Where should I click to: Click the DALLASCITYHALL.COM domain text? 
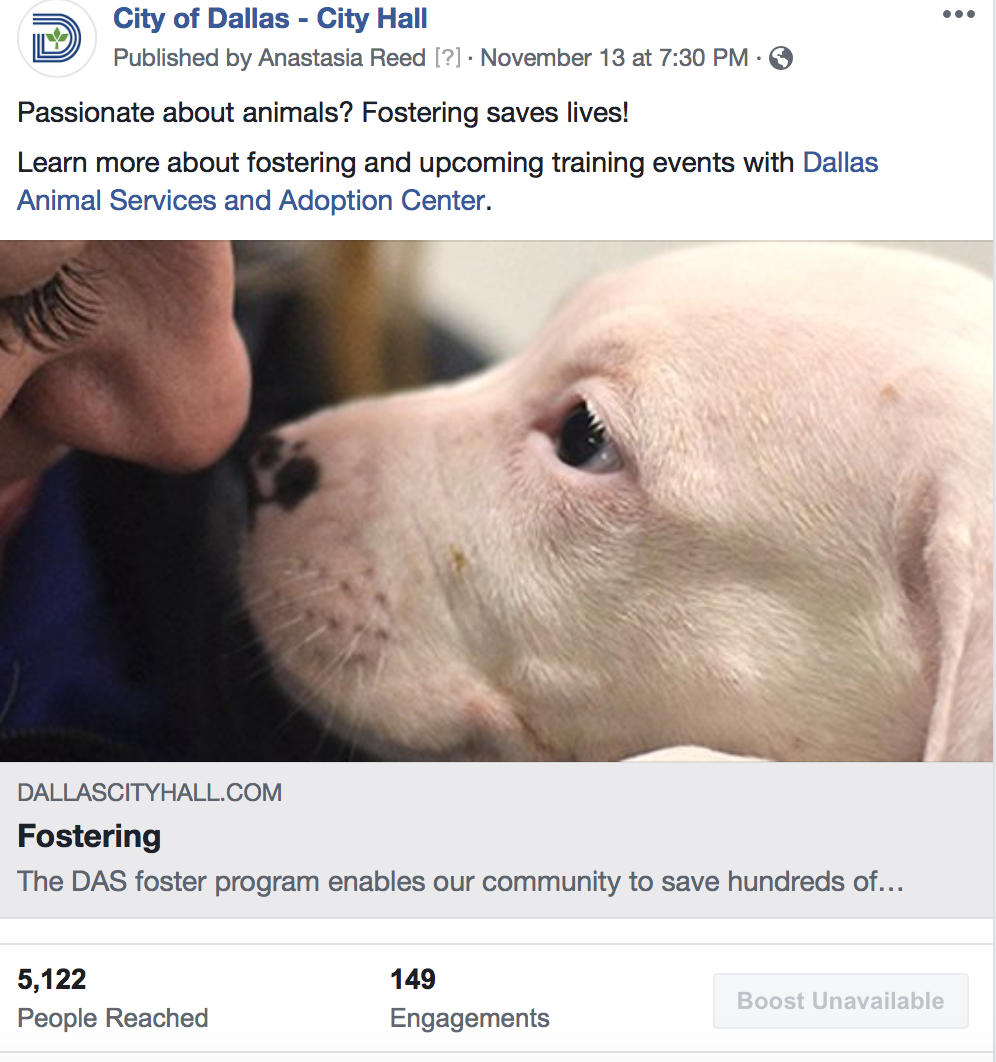coord(150,793)
